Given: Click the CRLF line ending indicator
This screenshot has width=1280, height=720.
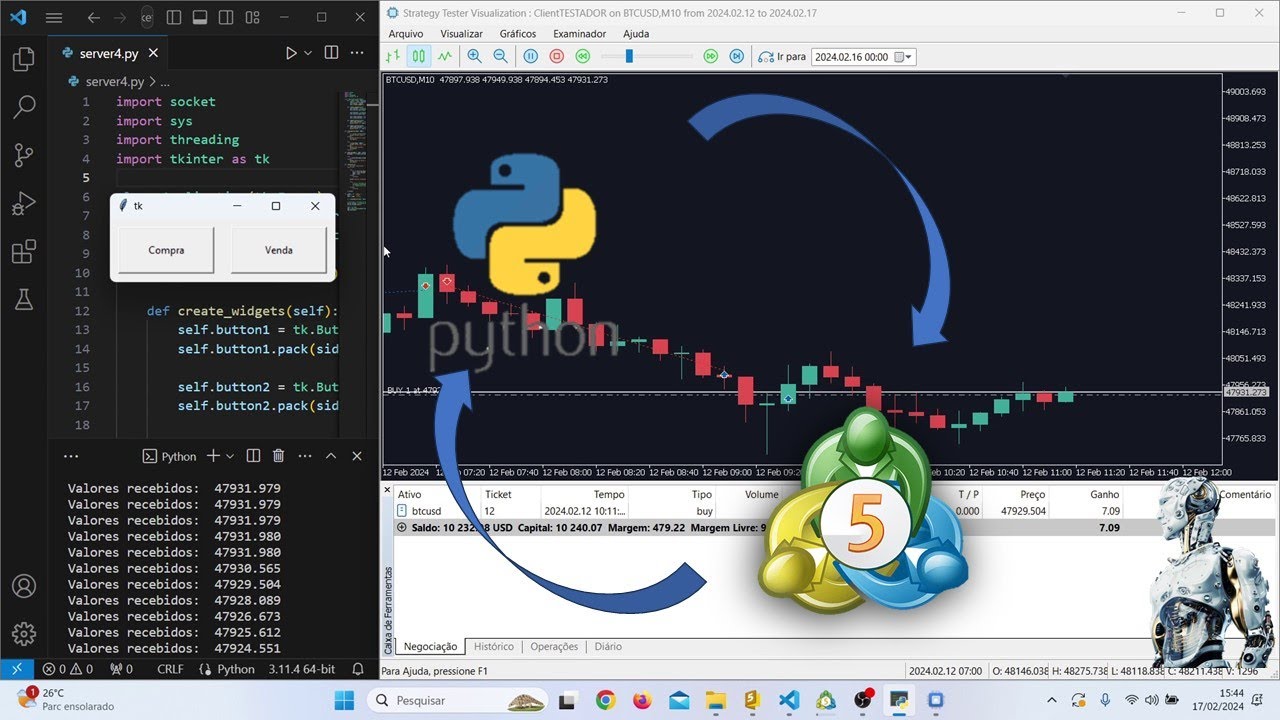Looking at the screenshot, I should [x=170, y=669].
